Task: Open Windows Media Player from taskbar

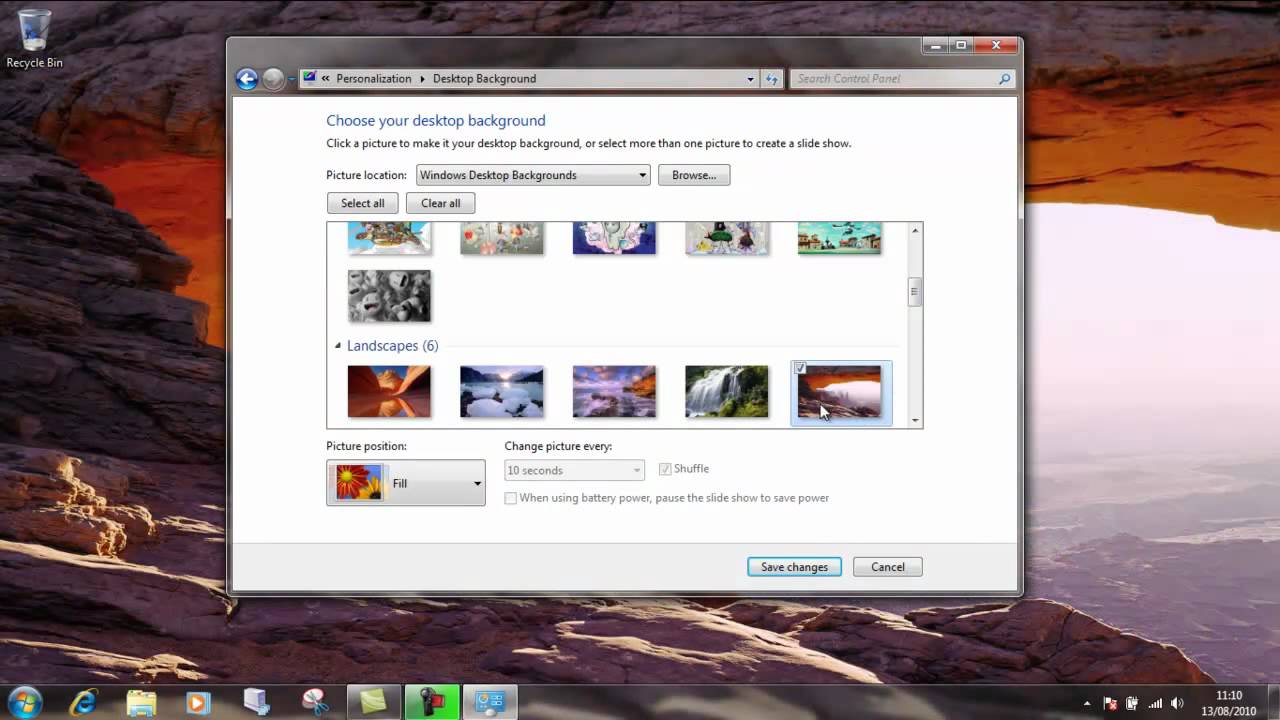Action: point(197,702)
